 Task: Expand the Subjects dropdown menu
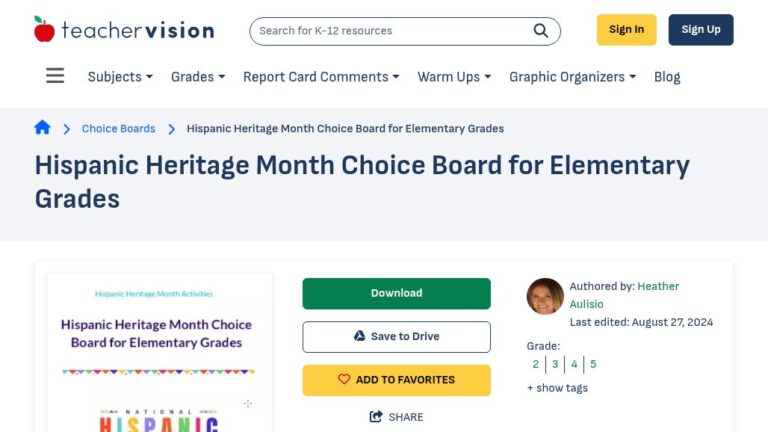pos(120,77)
